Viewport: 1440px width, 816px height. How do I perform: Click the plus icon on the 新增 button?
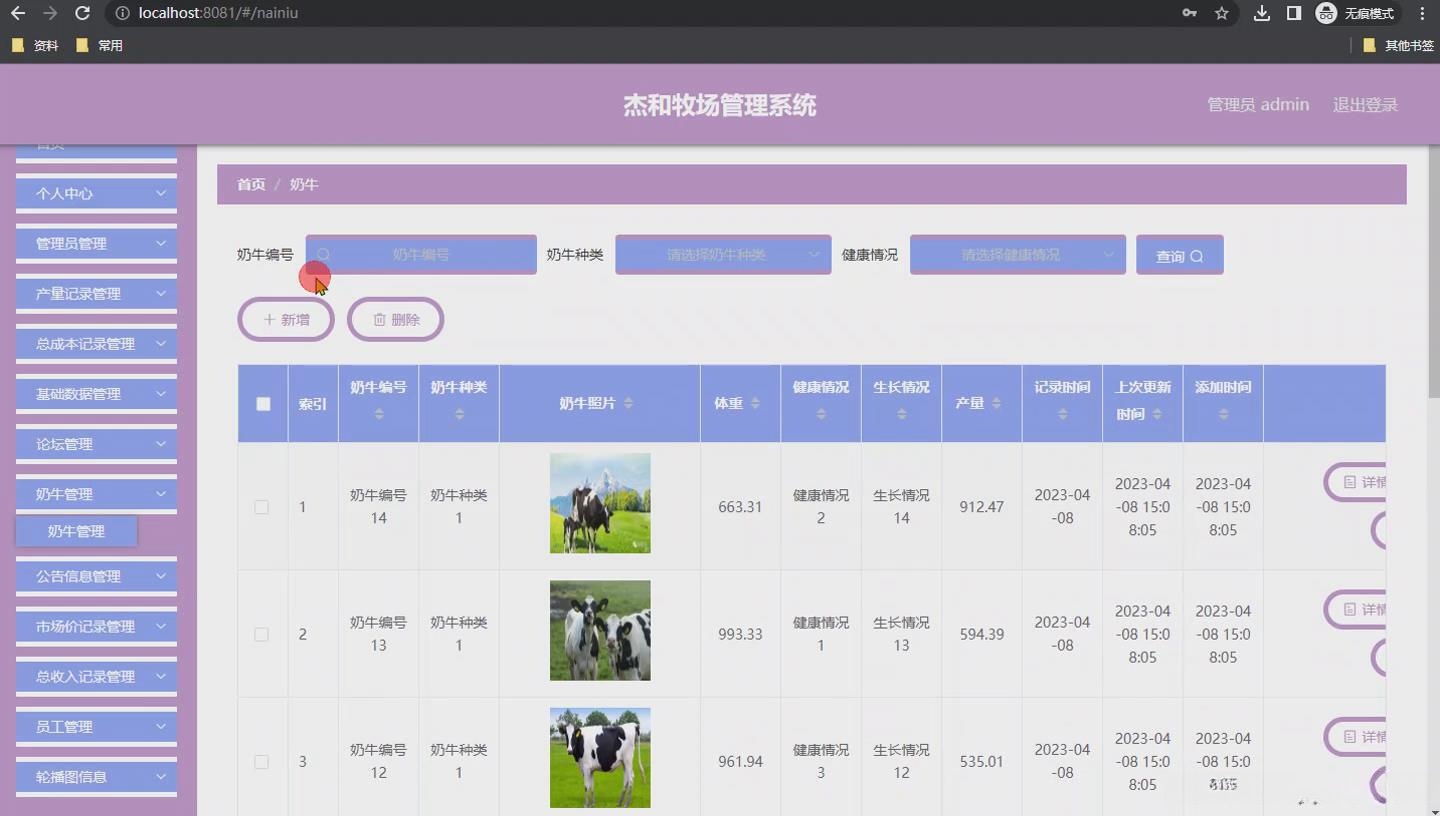[x=268, y=319]
